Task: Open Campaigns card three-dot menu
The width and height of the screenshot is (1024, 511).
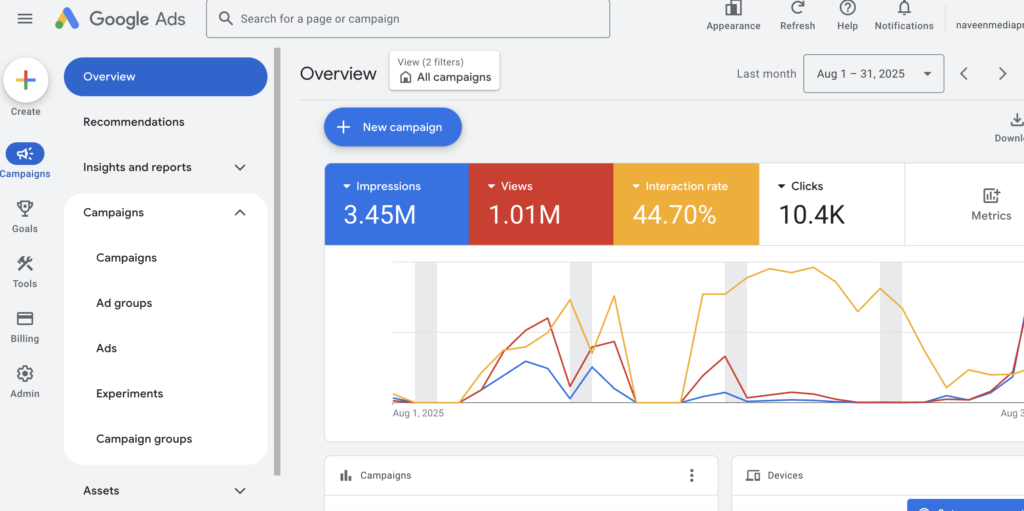Action: [x=691, y=476]
